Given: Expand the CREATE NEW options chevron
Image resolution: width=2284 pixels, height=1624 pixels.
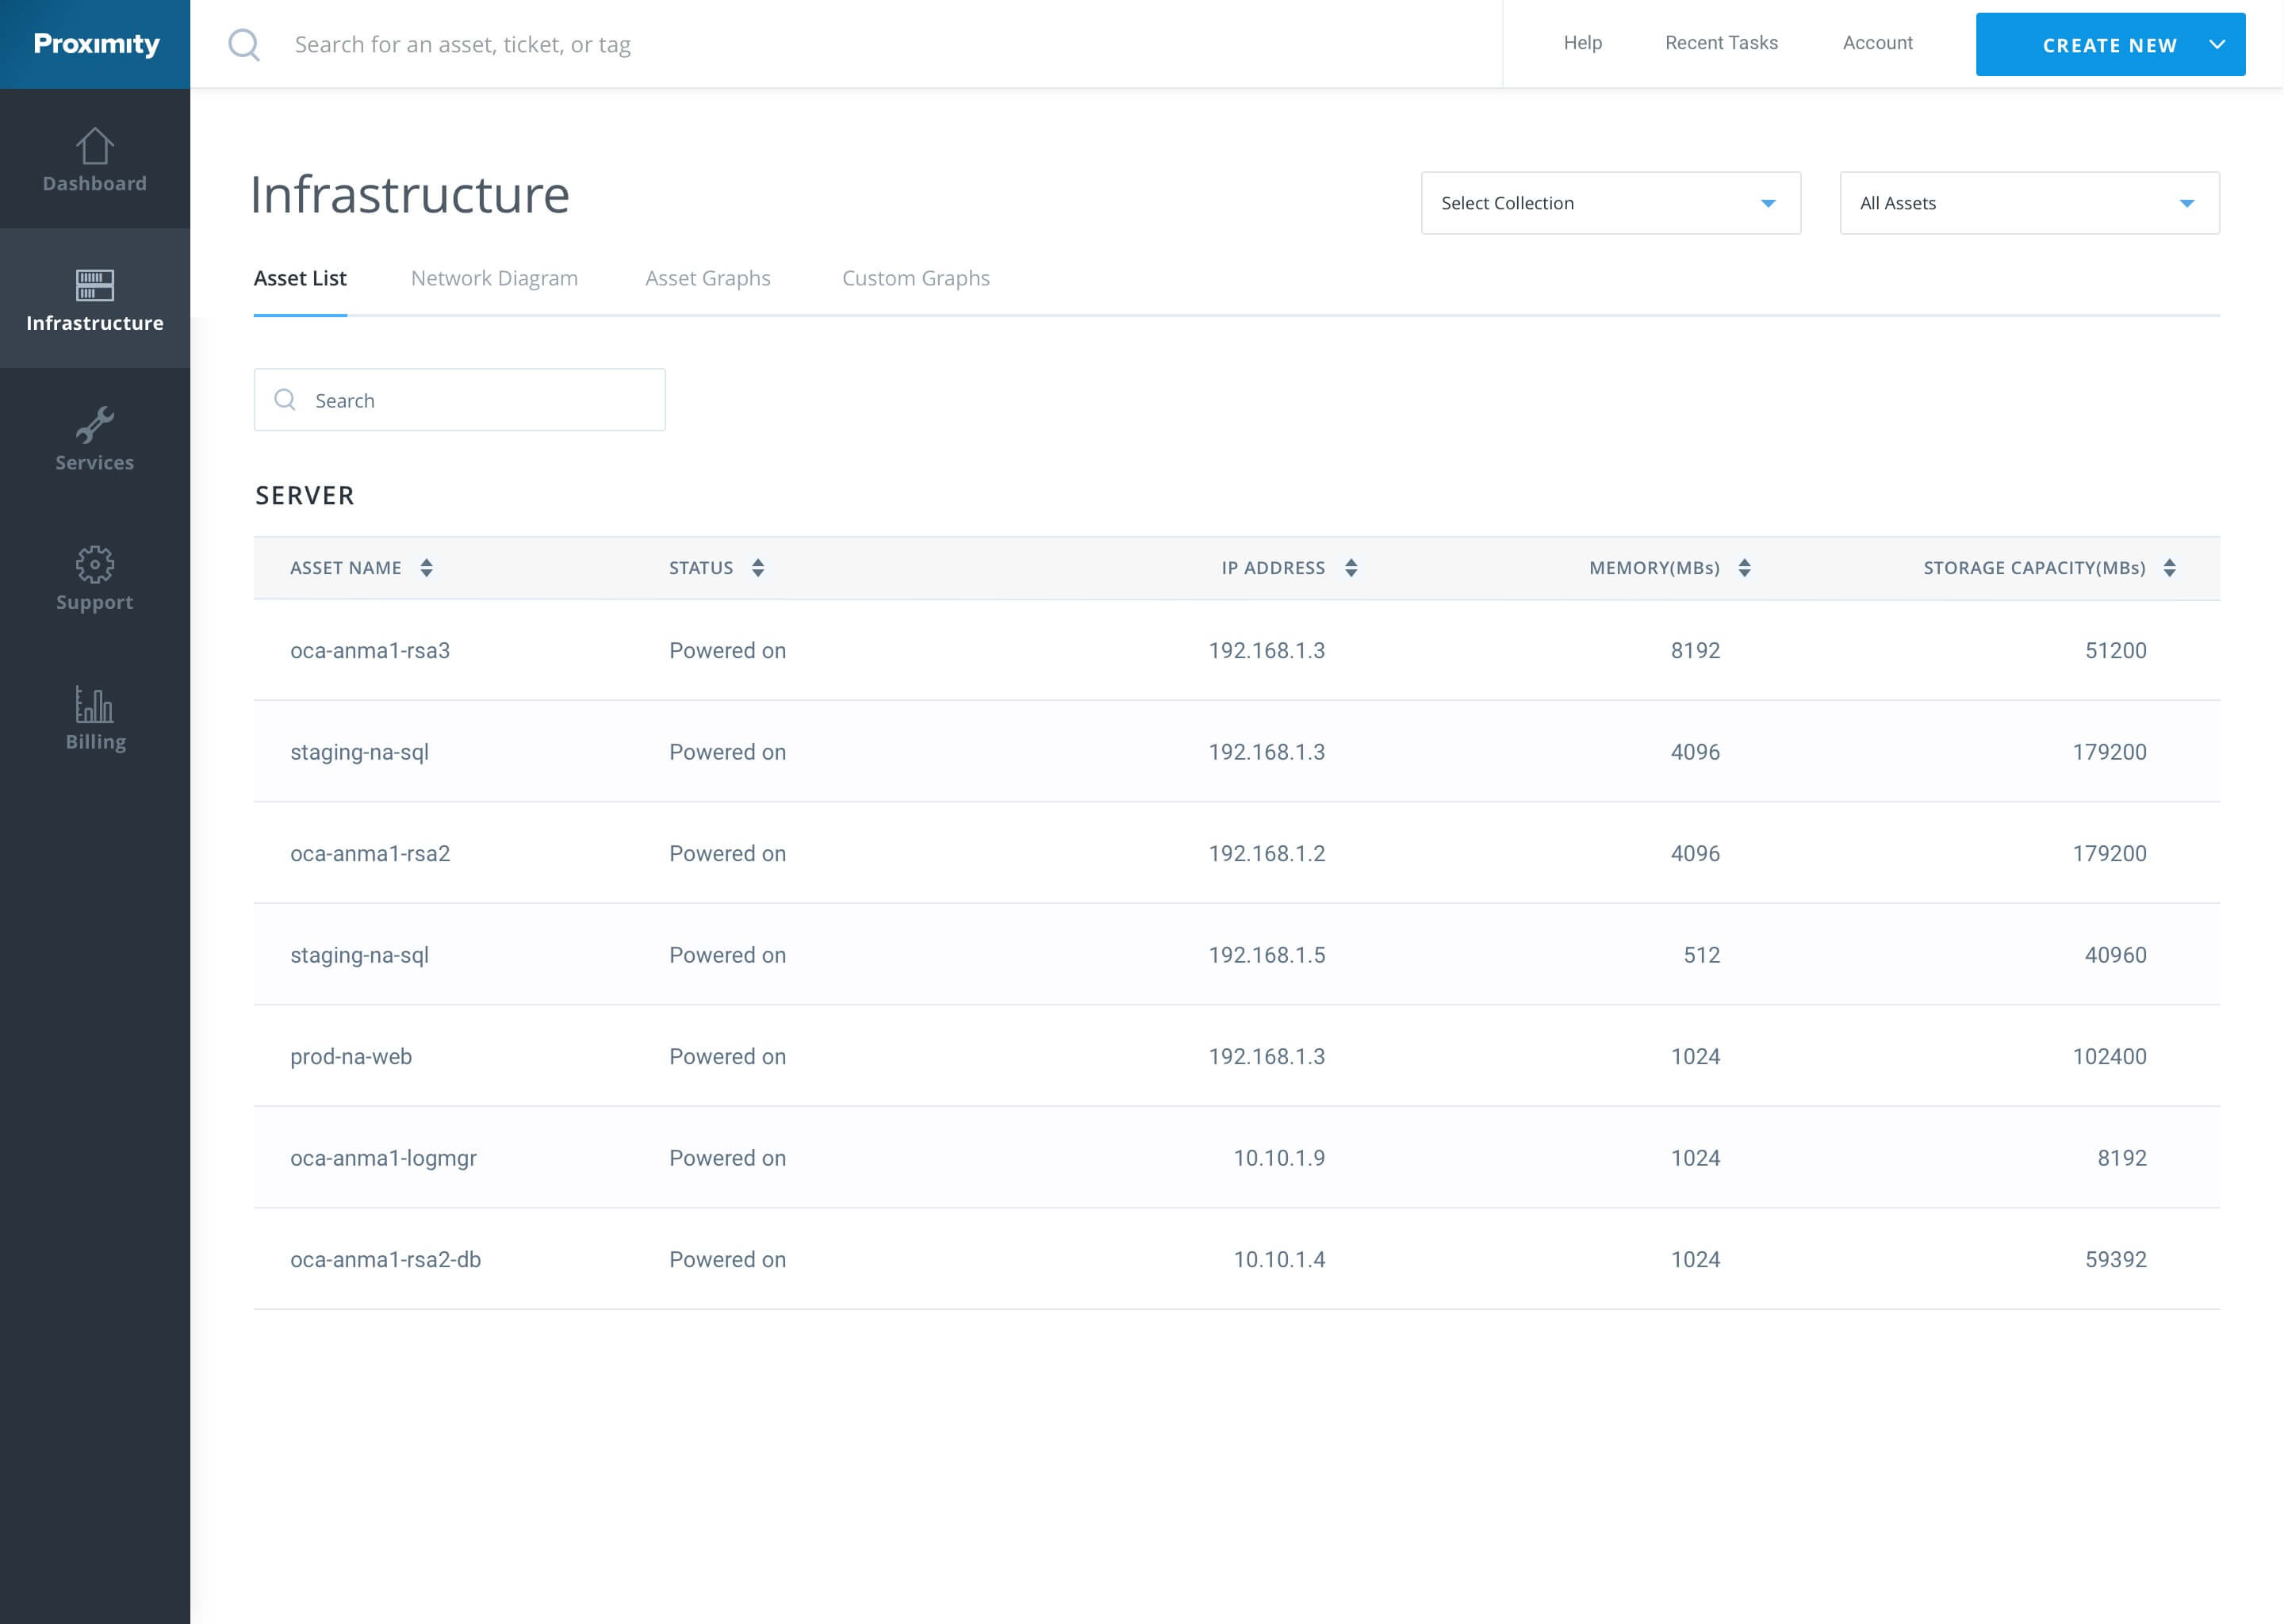Looking at the screenshot, I should (x=2218, y=44).
